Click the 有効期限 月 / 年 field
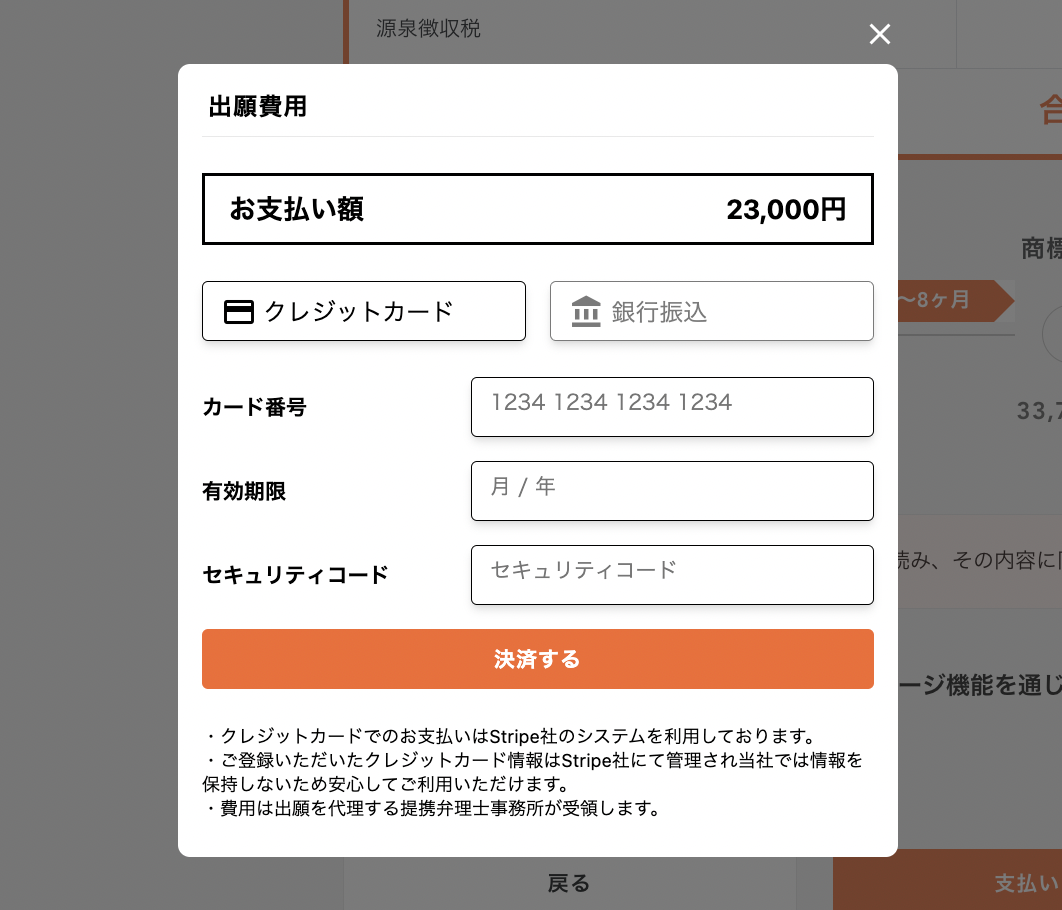 [x=672, y=491]
